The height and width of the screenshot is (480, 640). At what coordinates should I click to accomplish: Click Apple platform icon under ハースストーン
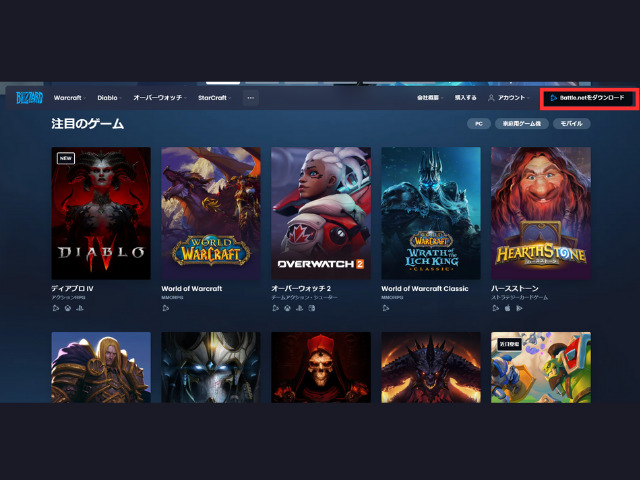click(x=507, y=308)
